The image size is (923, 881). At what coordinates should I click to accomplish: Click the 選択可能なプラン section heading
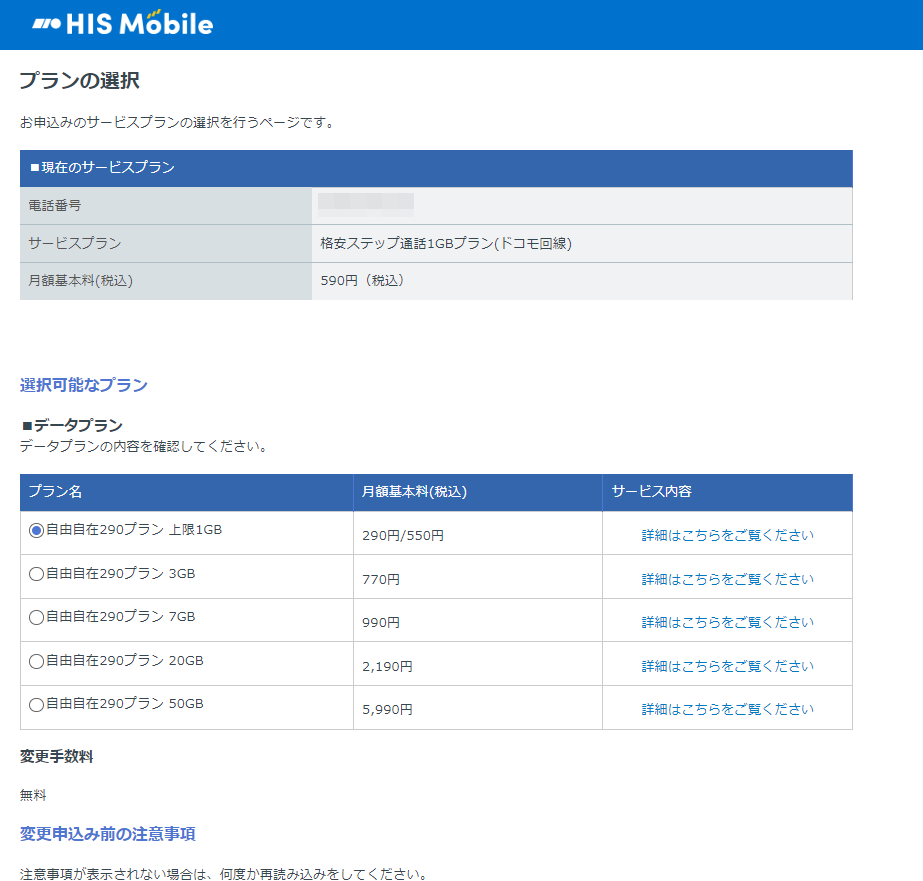(x=84, y=385)
